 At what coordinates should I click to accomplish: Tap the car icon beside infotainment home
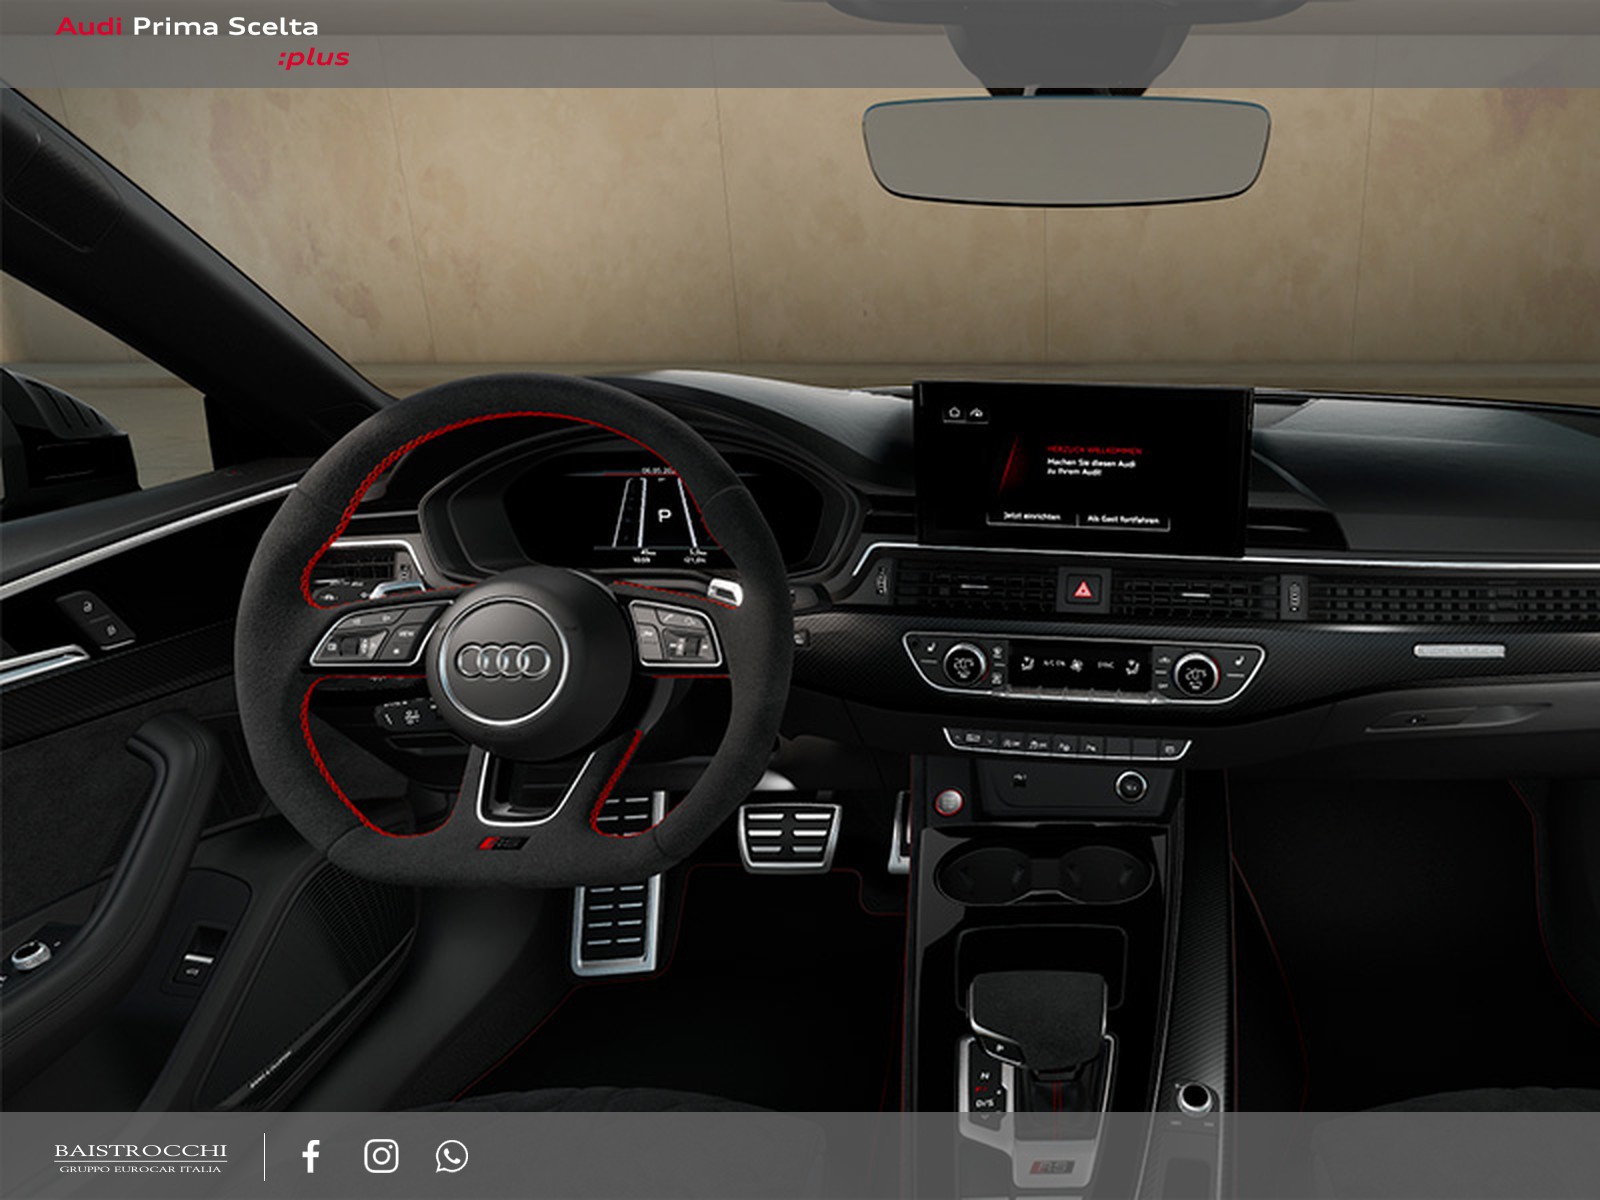[x=977, y=412]
